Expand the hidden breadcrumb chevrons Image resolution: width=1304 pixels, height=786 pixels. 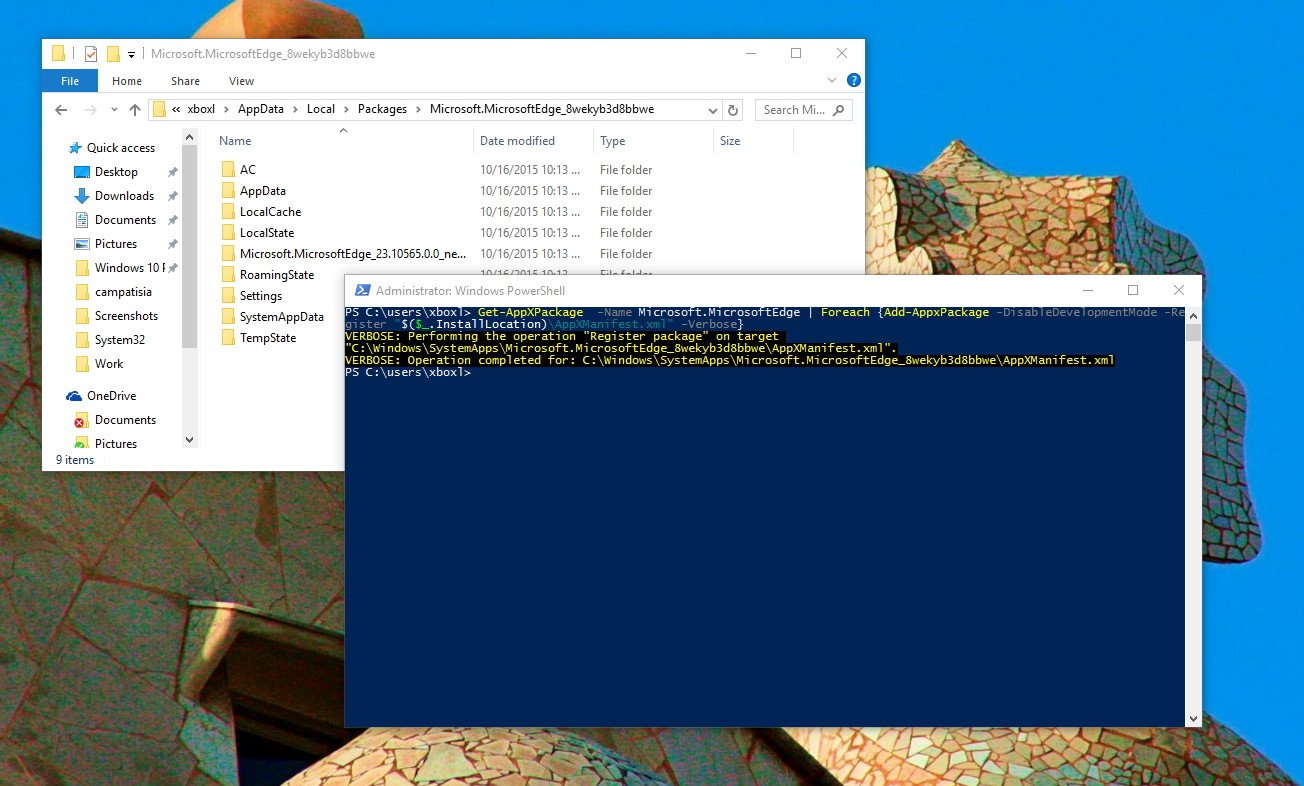[176, 109]
